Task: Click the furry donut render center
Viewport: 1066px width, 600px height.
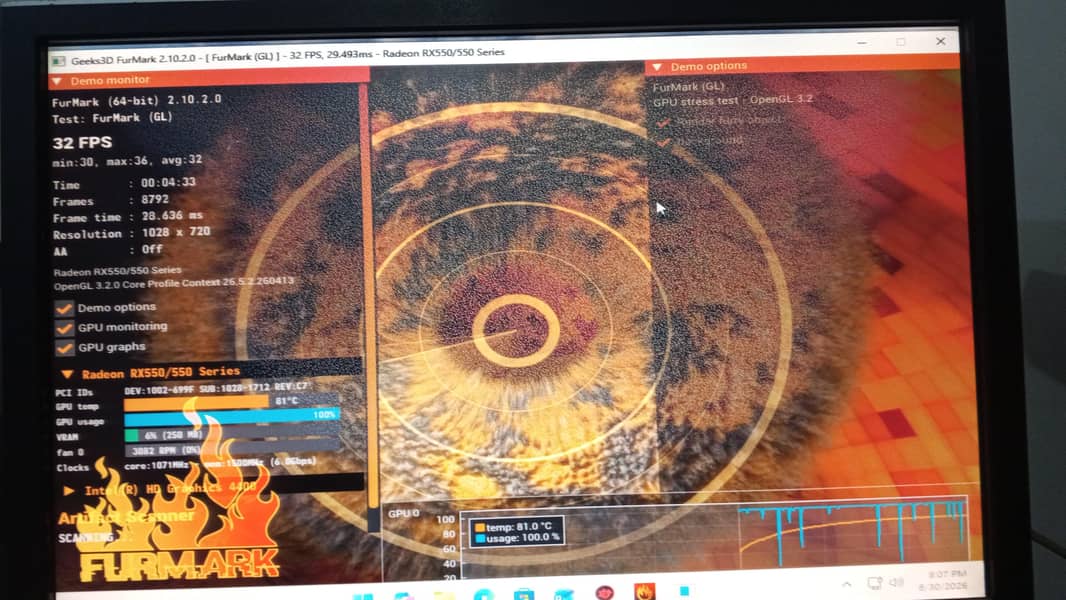Action: [515, 331]
